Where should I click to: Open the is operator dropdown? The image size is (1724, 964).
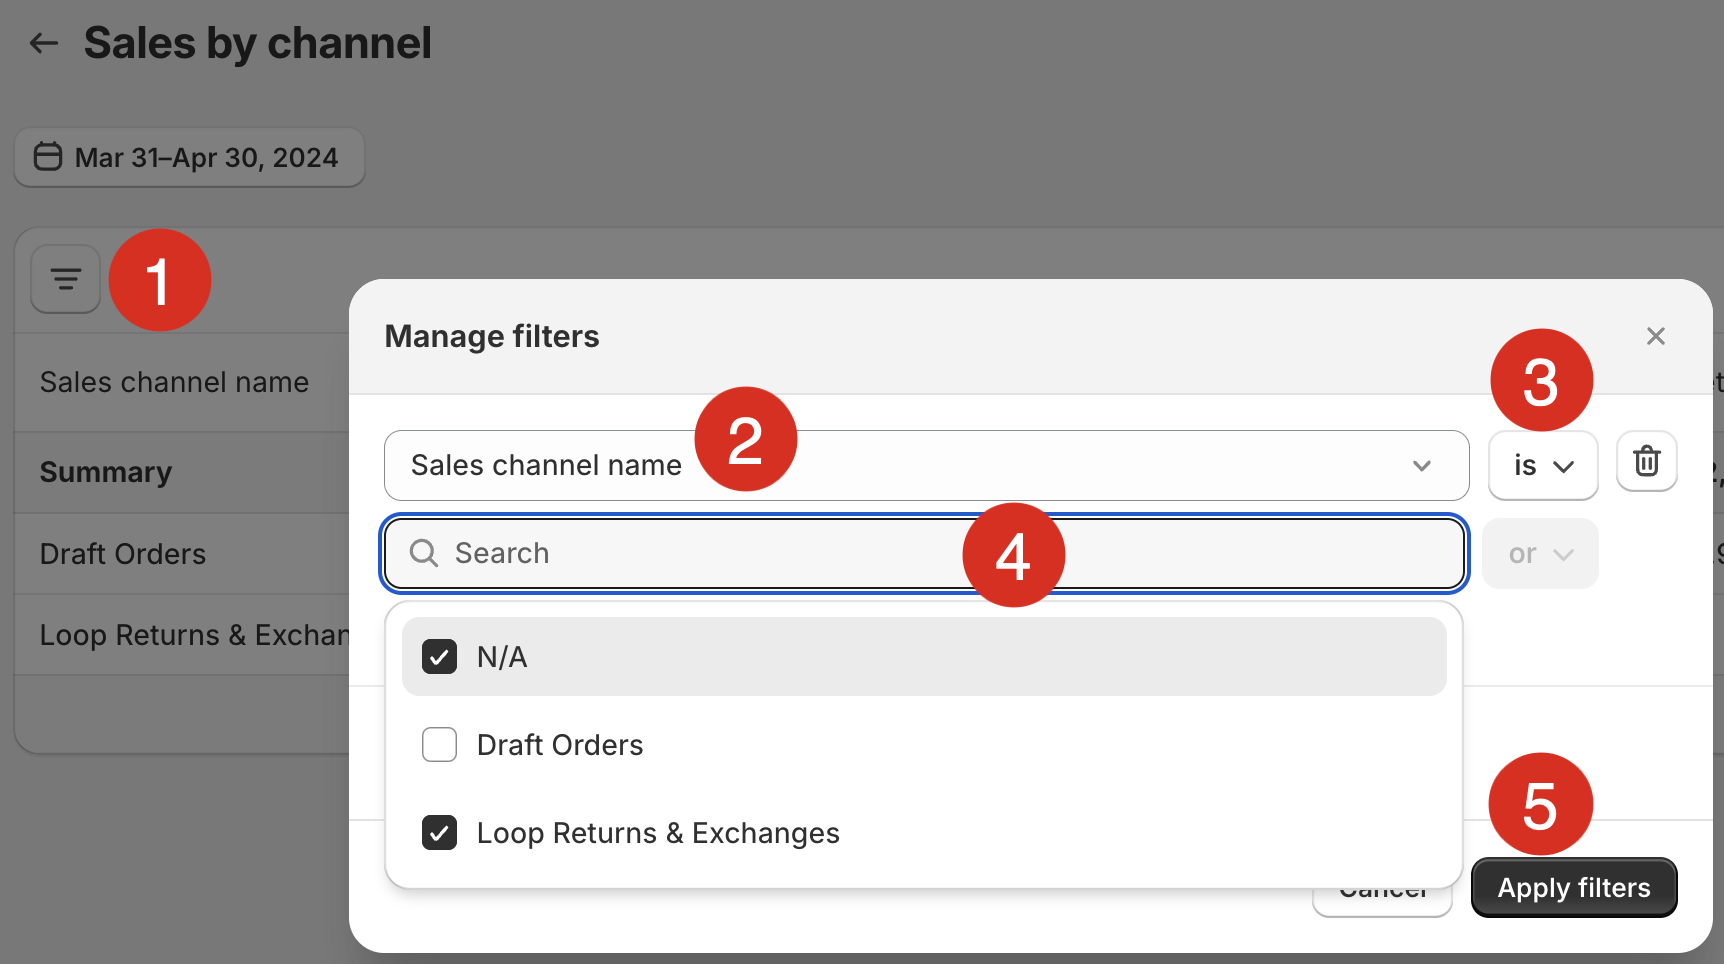[x=1542, y=465]
